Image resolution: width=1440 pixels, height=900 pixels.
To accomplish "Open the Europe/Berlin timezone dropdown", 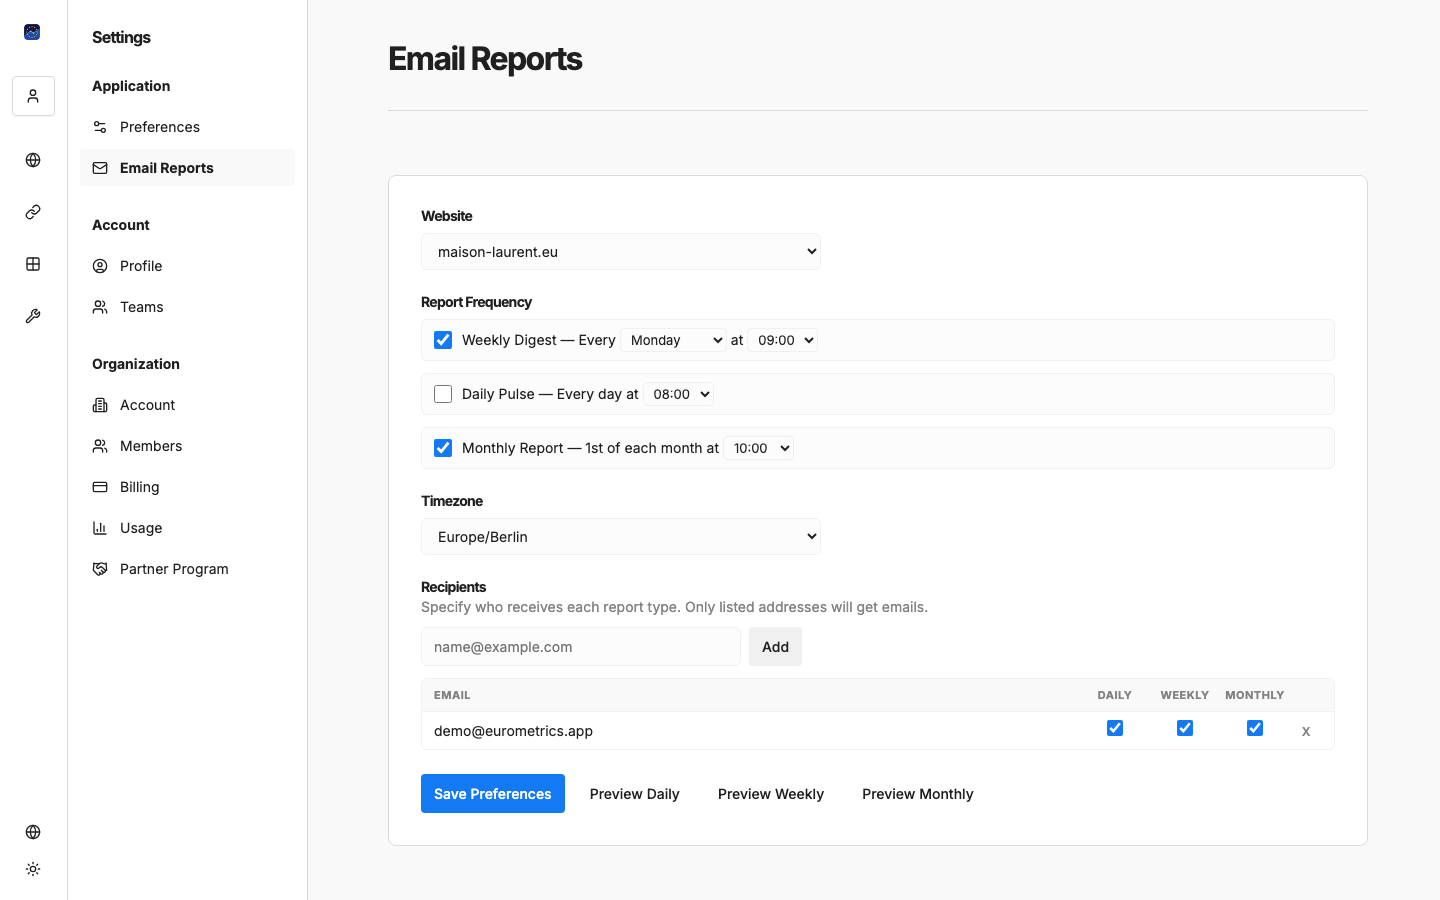I will 621,537.
